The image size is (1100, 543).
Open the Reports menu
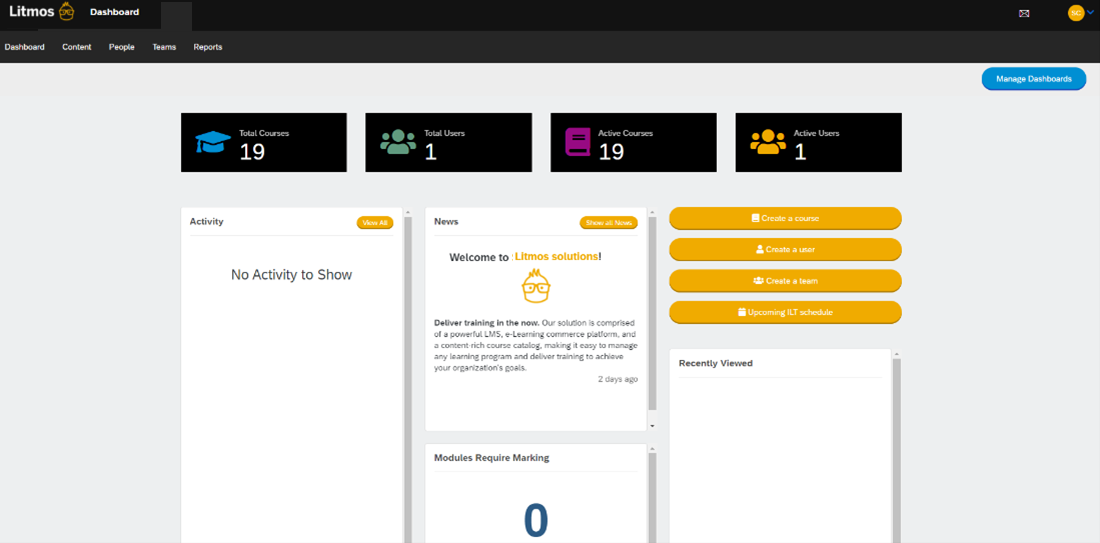point(208,47)
